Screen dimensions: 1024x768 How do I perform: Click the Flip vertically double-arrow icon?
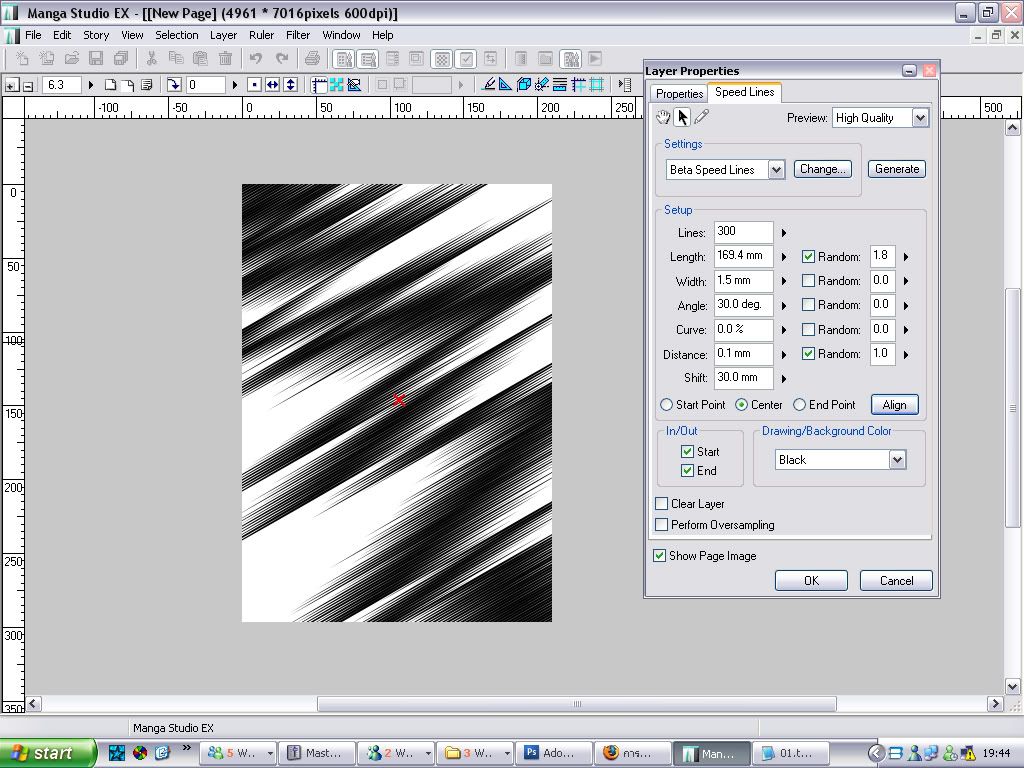pyautogui.click(x=291, y=84)
